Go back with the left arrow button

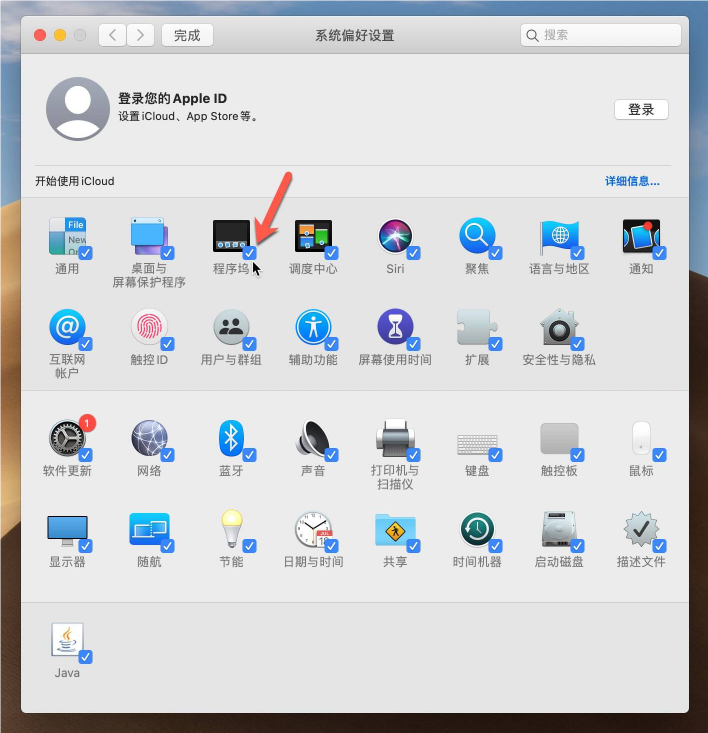pos(113,36)
